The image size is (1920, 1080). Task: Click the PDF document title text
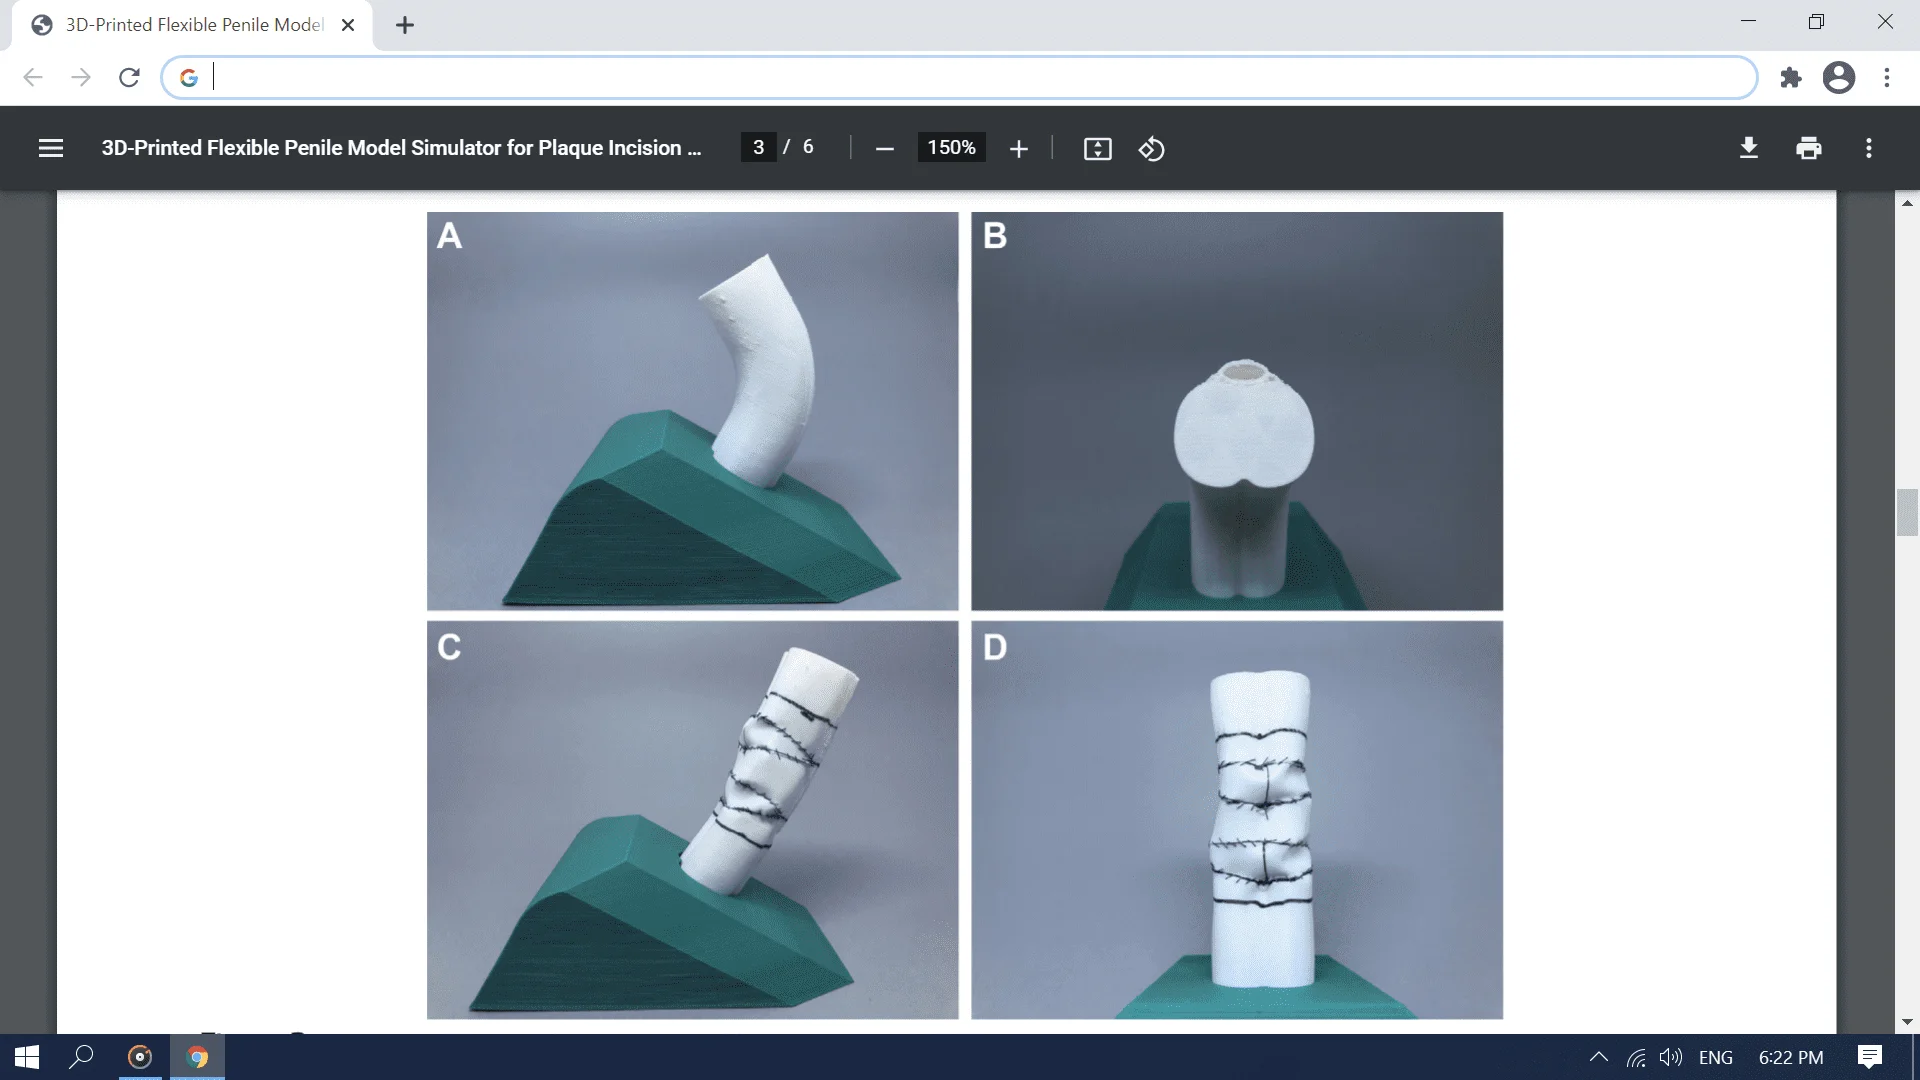401,148
